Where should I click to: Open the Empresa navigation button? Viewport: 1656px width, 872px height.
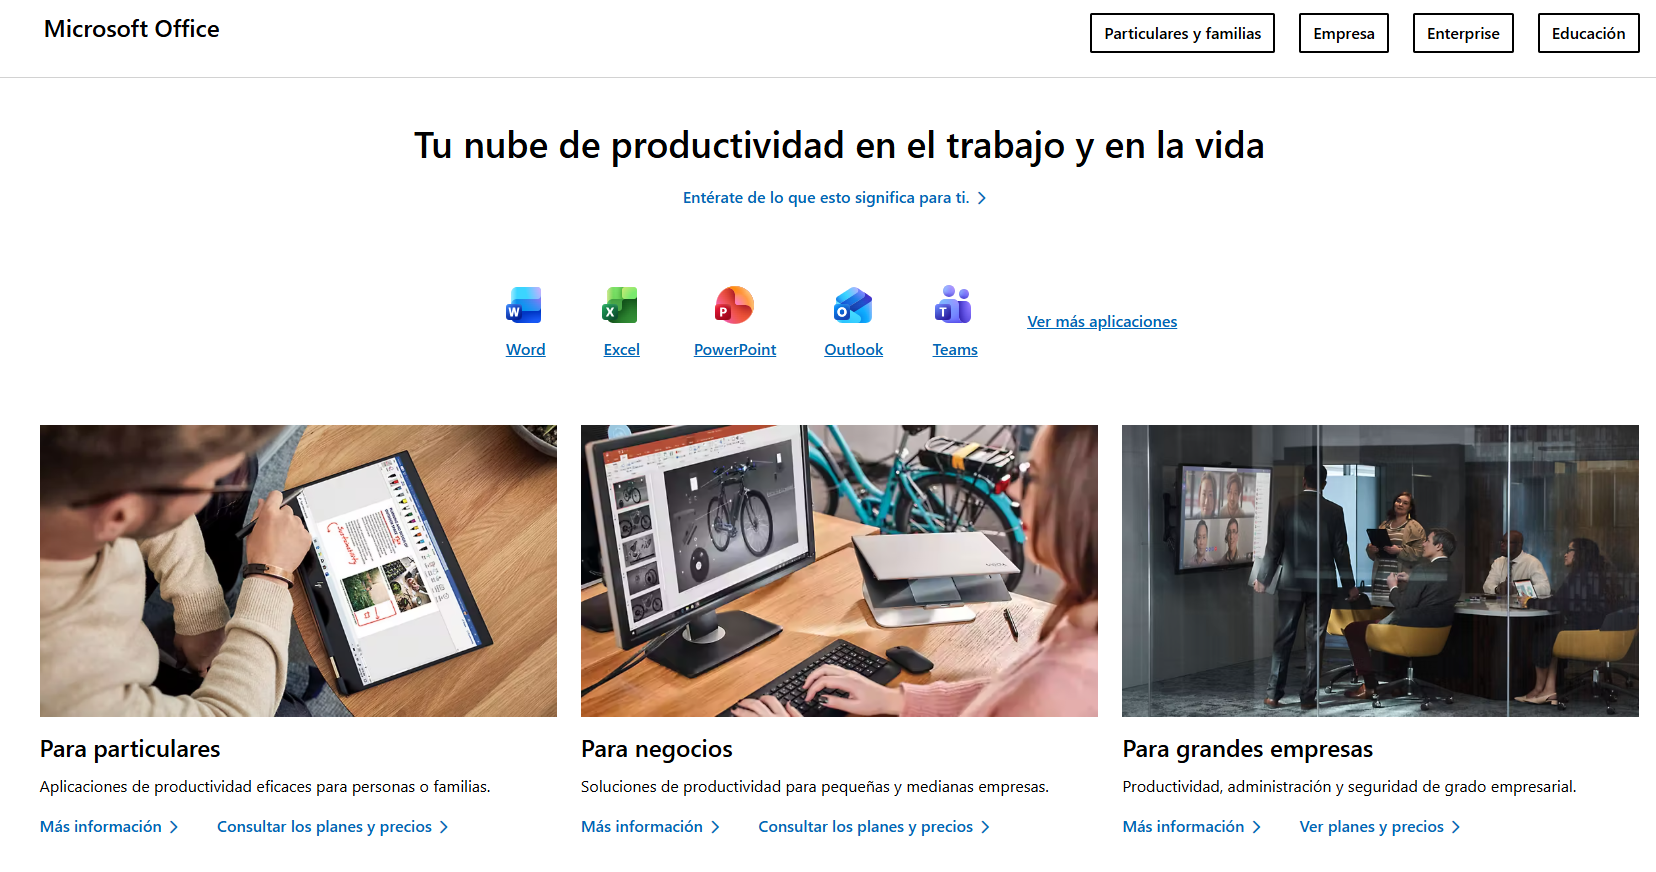1343,33
